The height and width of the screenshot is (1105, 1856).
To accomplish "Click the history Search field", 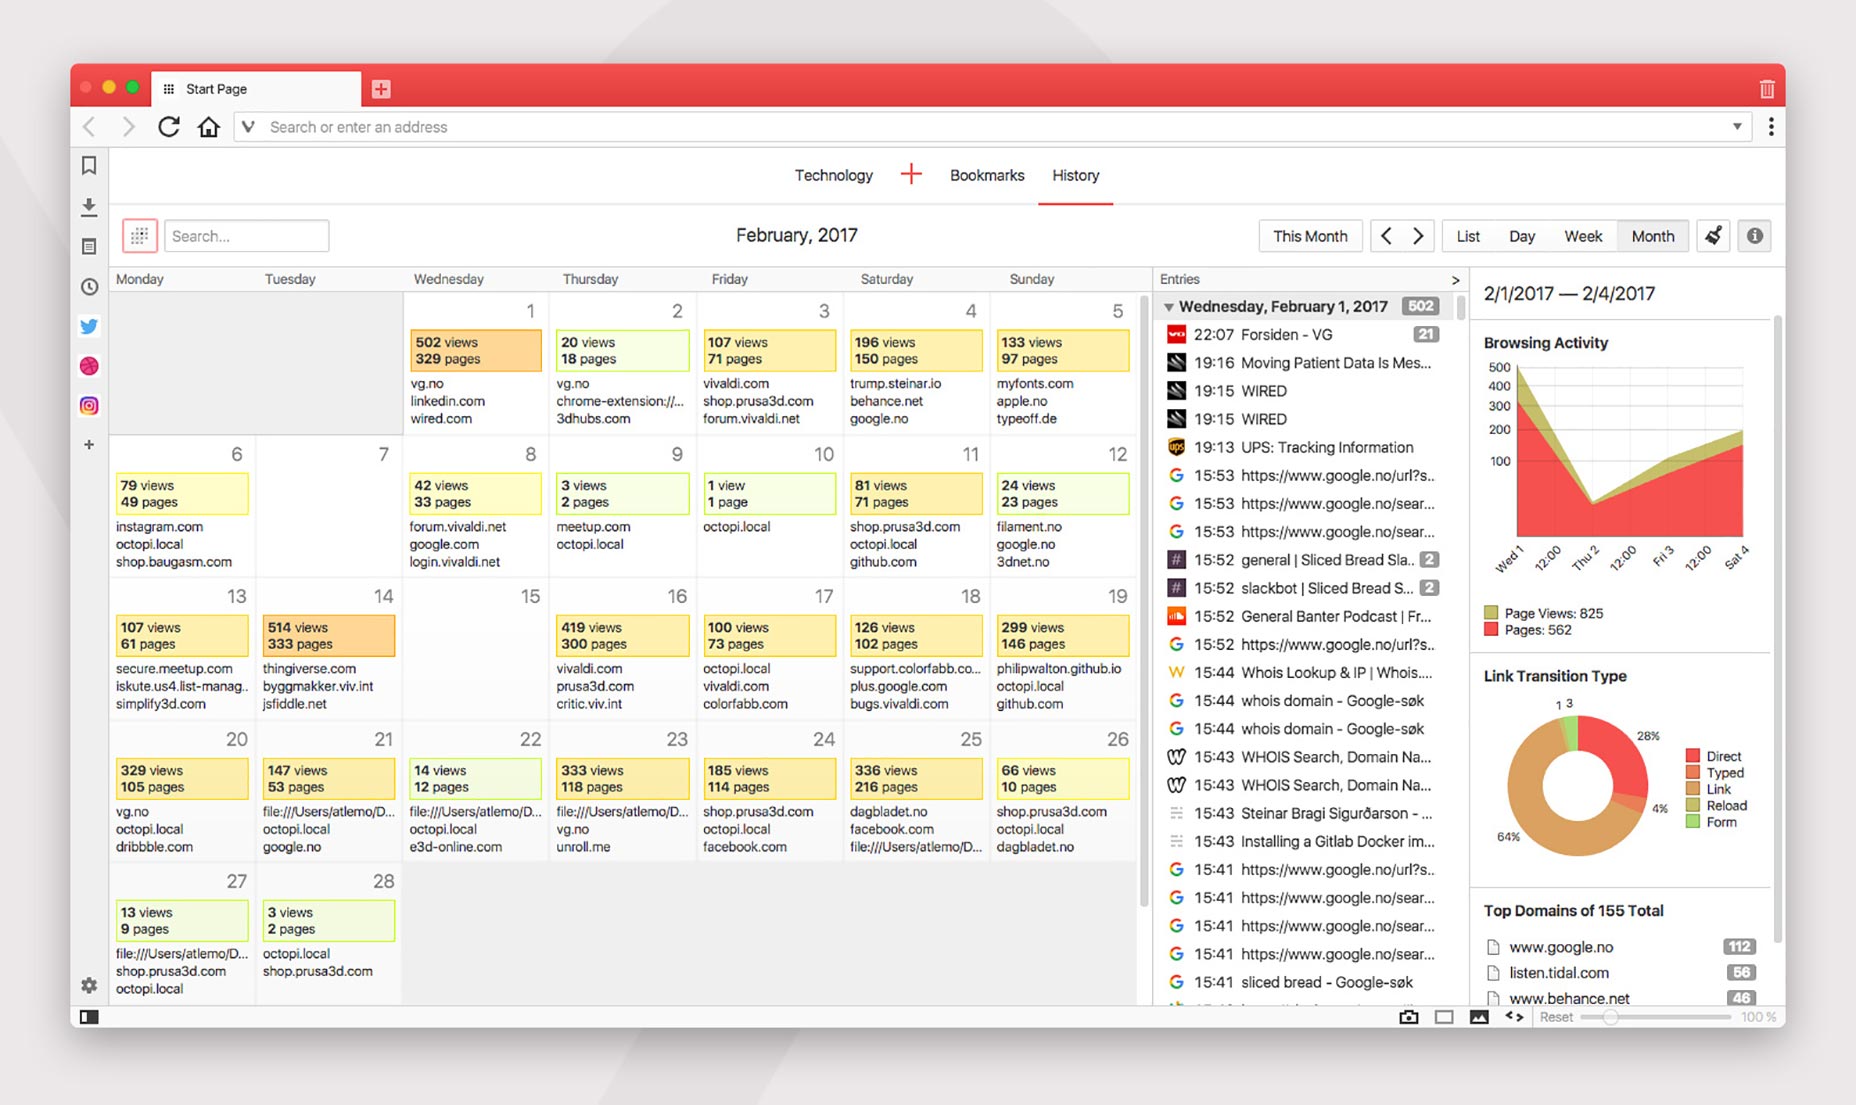I will (x=247, y=236).
